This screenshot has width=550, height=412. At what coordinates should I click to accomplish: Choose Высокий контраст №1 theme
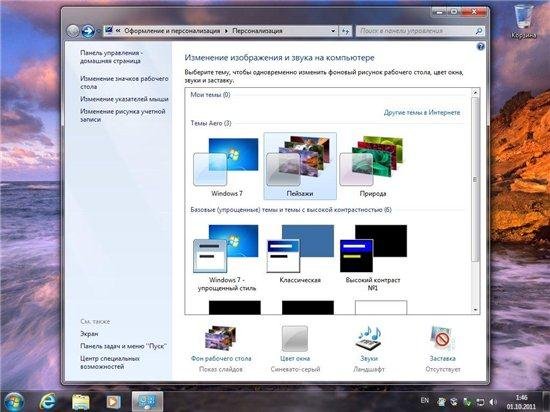pos(373,258)
